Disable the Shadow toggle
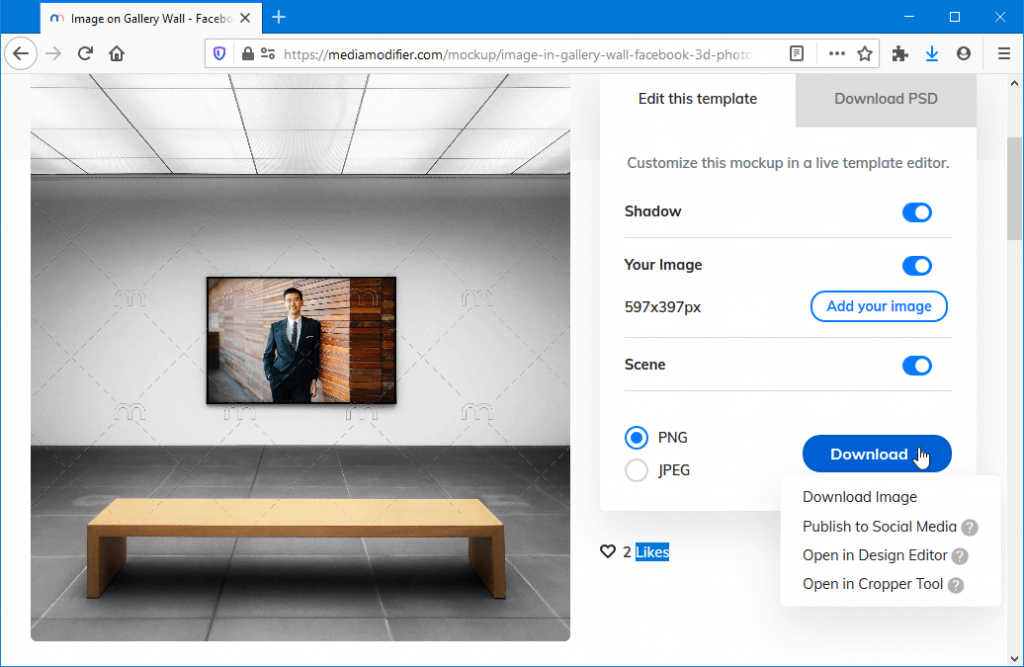Image resolution: width=1024 pixels, height=667 pixels. (x=917, y=212)
